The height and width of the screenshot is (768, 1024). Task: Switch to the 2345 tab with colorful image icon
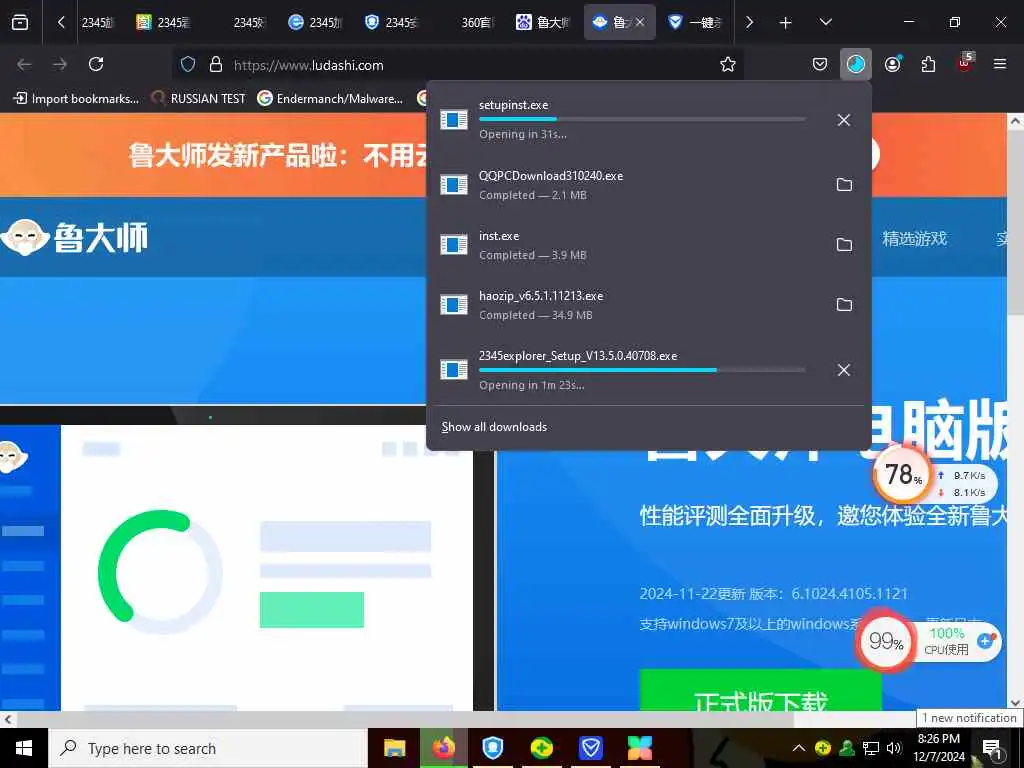(163, 23)
